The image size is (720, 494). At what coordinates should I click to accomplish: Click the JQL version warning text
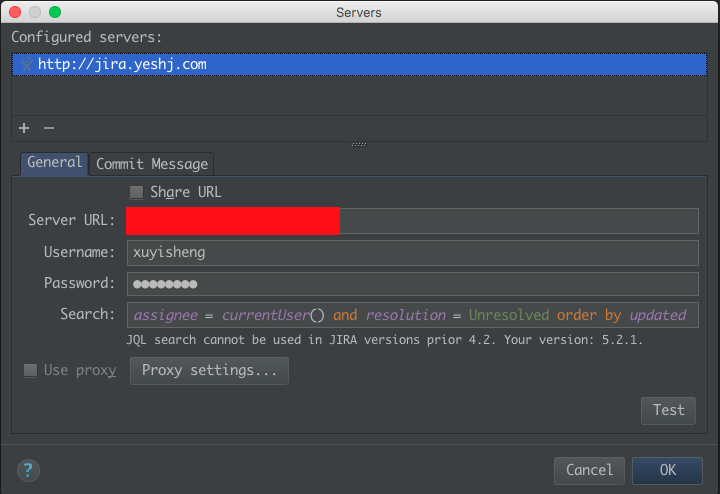tap(384, 340)
